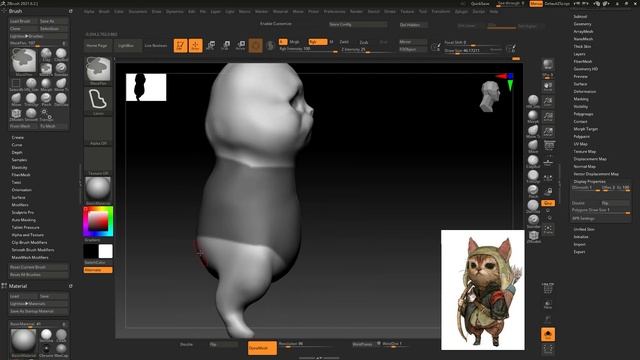Click the Draw mode button in the top shelf
This screenshot has height=360, width=640.
196,45
